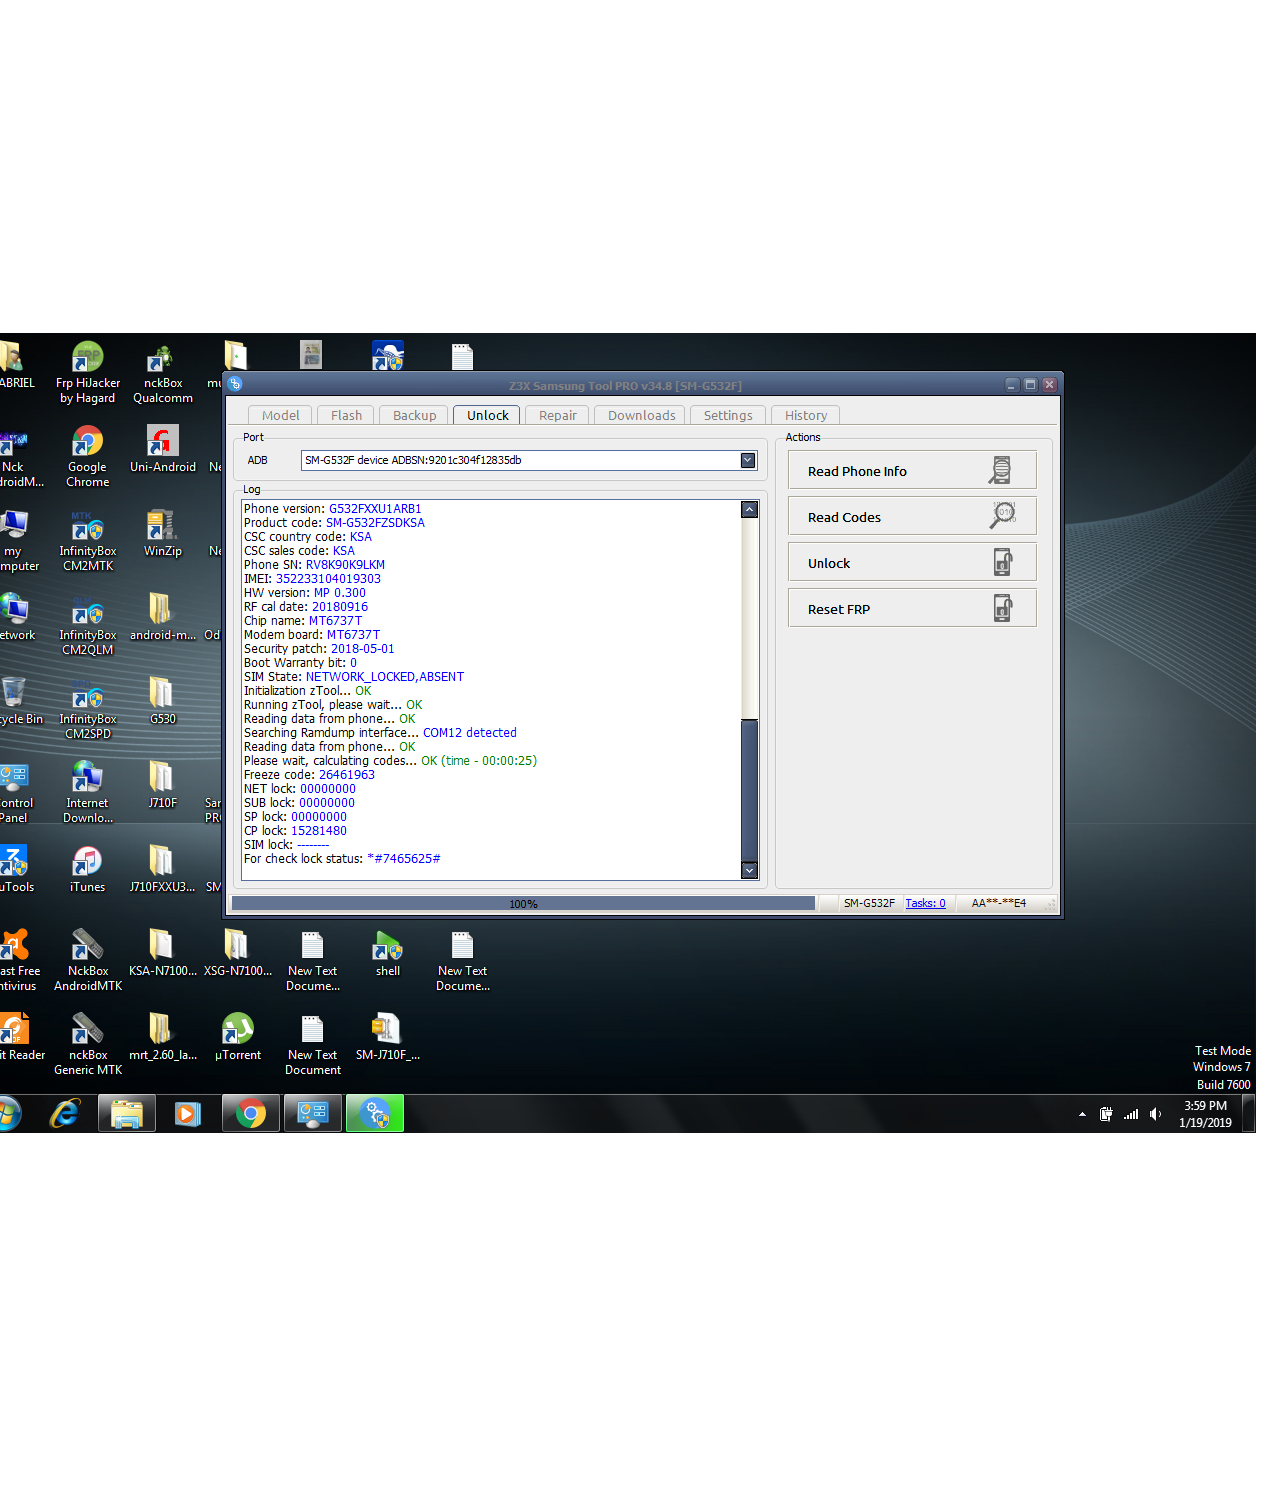This screenshot has width=1280, height=1487.
Task: Expand the ADB port dropdown
Action: (747, 460)
